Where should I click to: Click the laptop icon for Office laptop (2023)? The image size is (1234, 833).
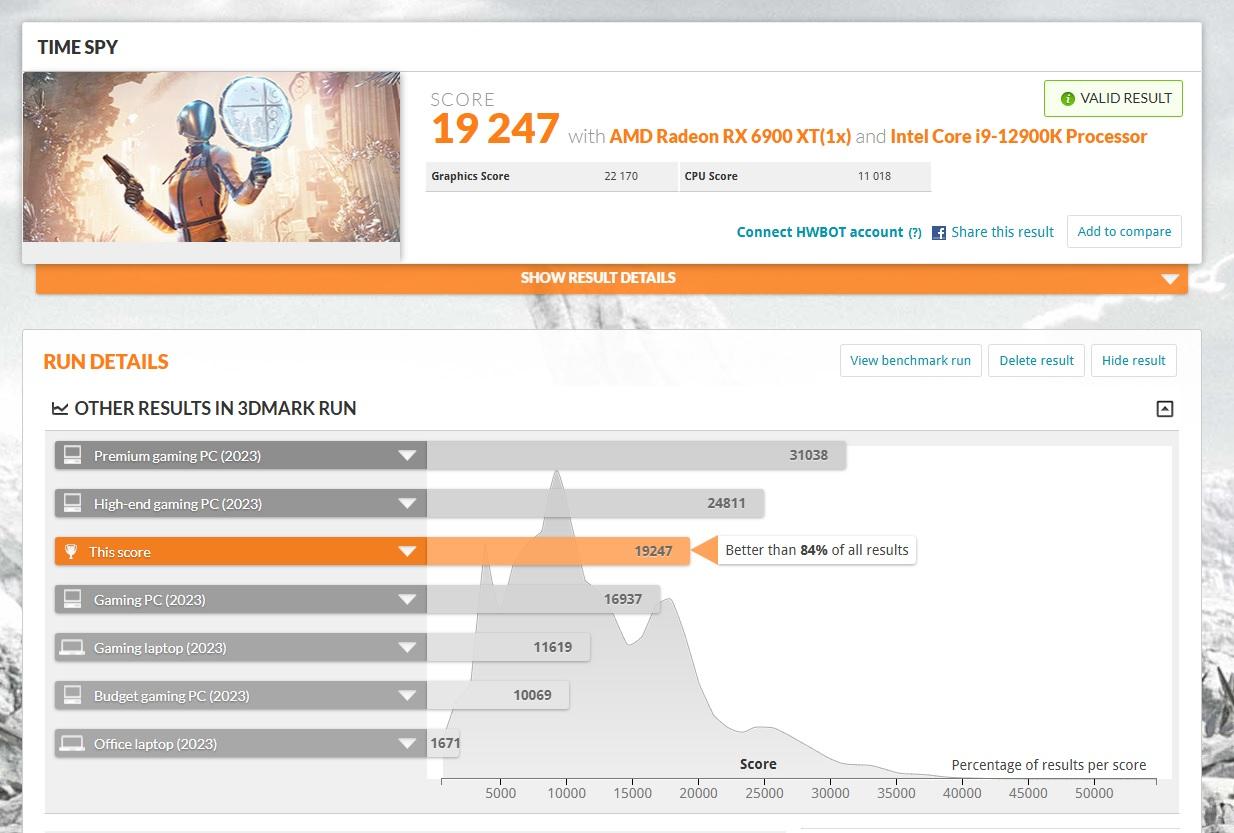(x=72, y=743)
